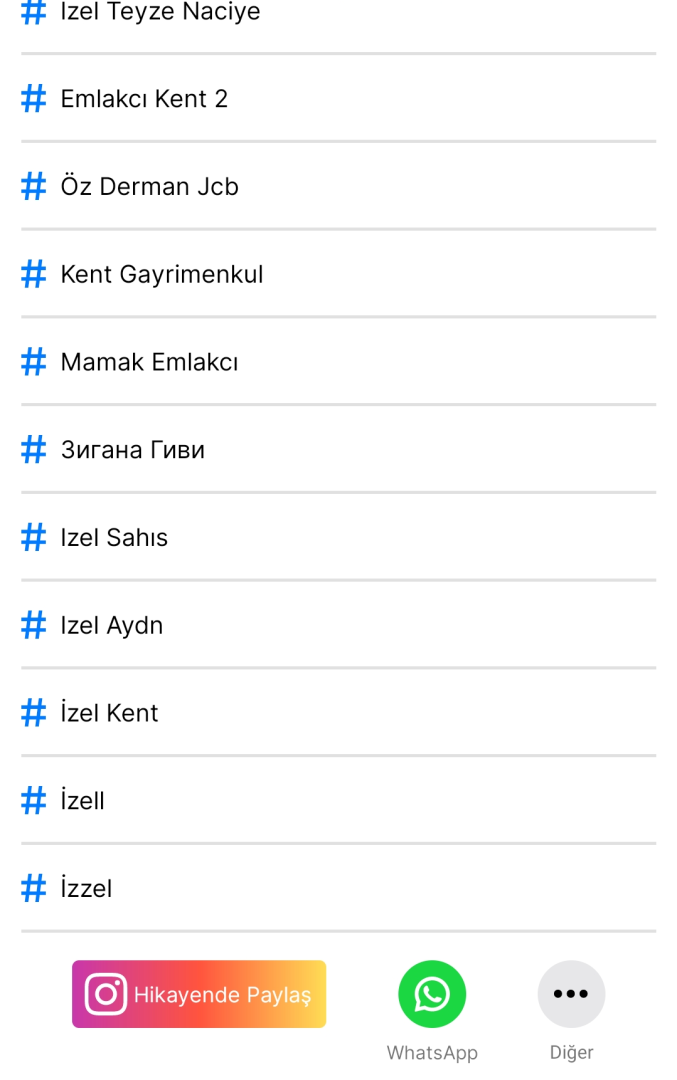
Task: Tap the WhatsApp text label
Action: (432, 1053)
